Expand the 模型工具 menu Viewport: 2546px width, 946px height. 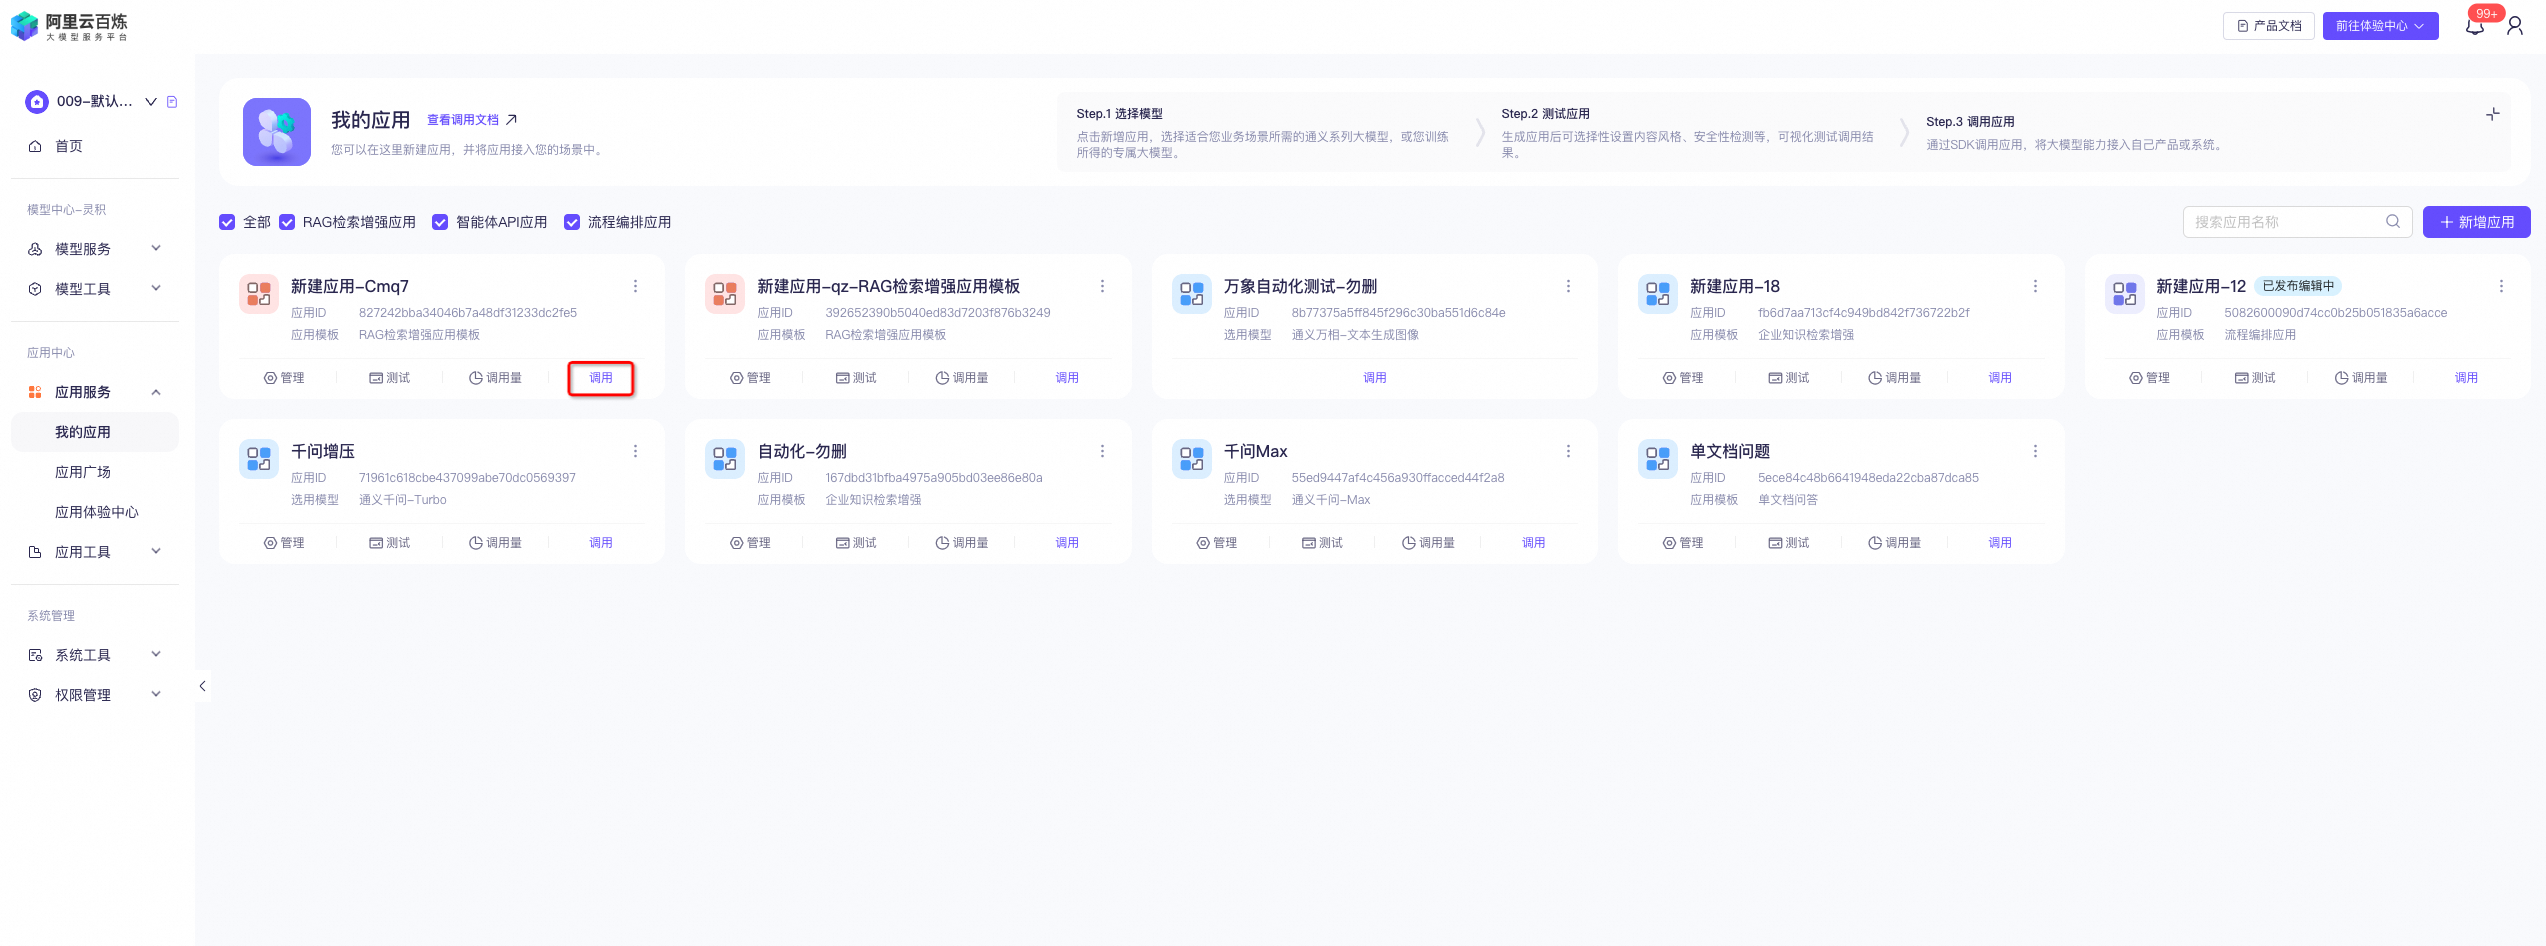[95, 289]
